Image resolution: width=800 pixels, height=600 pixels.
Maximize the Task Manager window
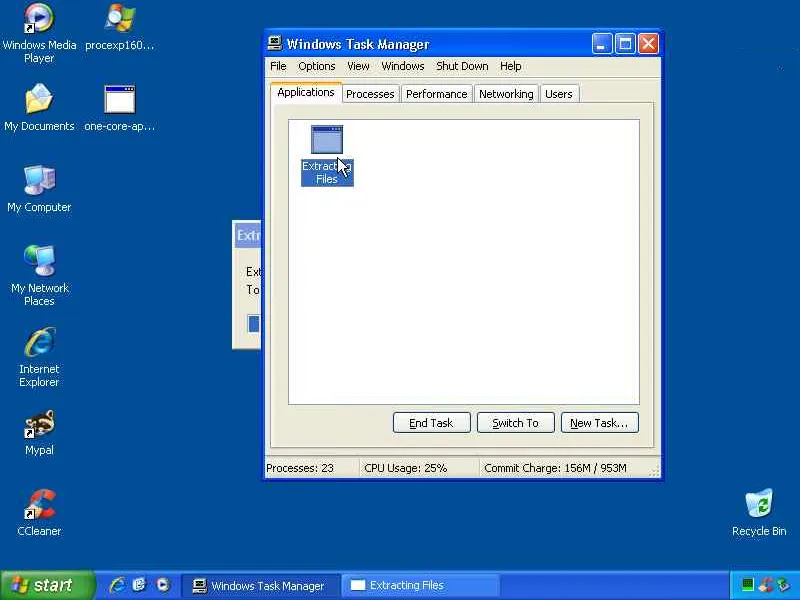(x=625, y=44)
